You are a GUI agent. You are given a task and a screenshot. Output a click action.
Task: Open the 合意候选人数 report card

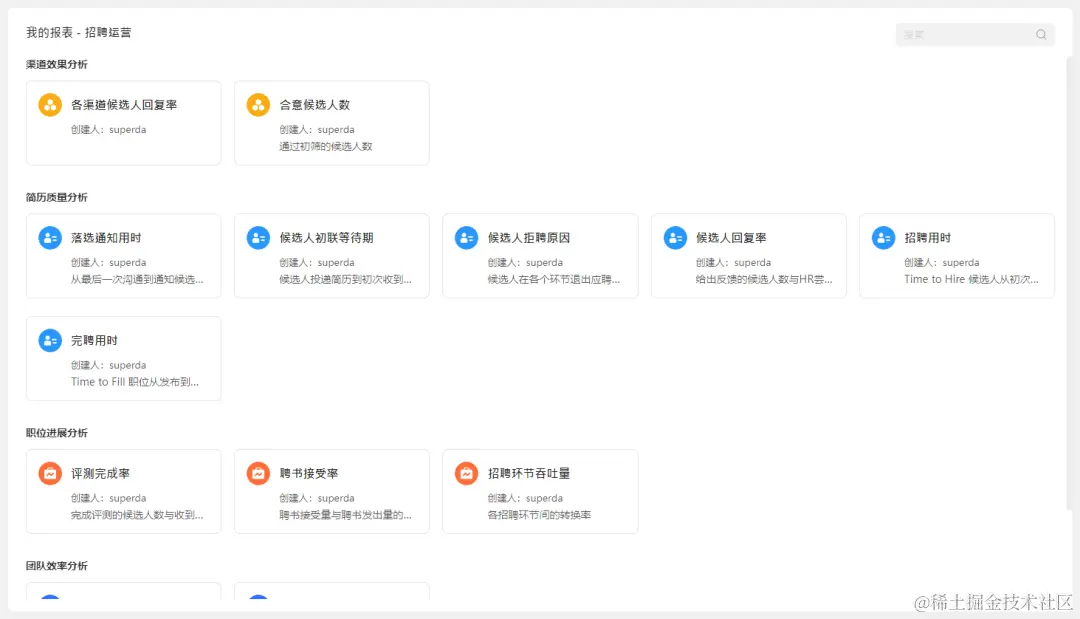coord(331,122)
